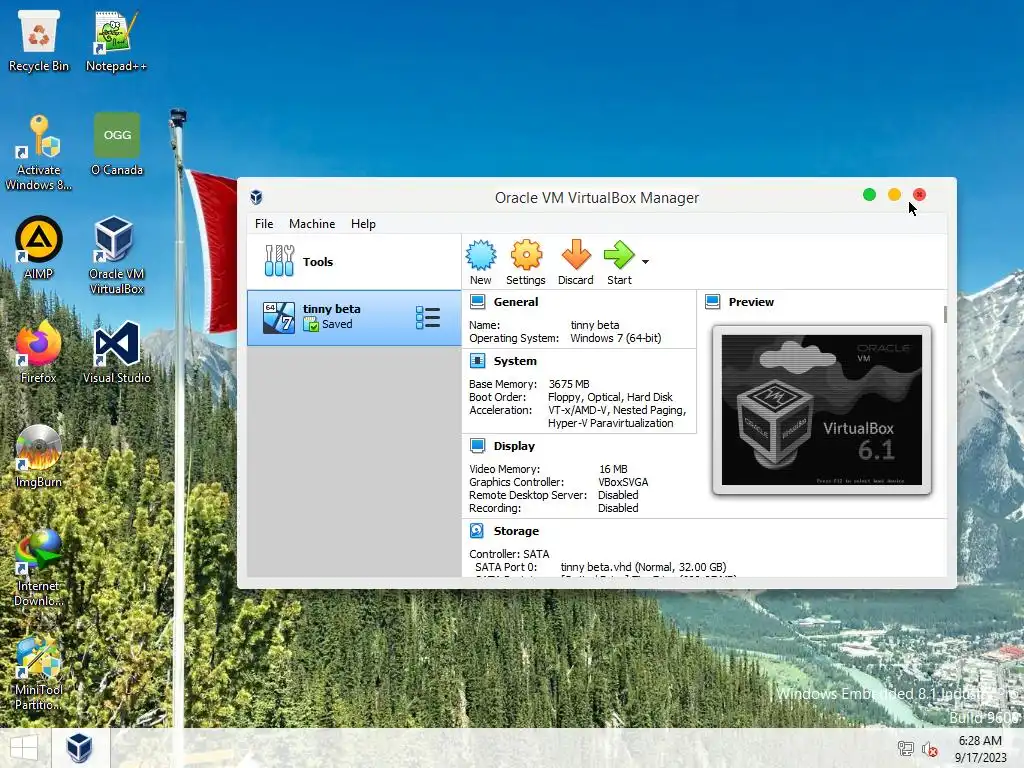Click the details pane vertical scrollbar
Viewport: 1024px width, 768px height.
pyautogui.click(x=945, y=314)
